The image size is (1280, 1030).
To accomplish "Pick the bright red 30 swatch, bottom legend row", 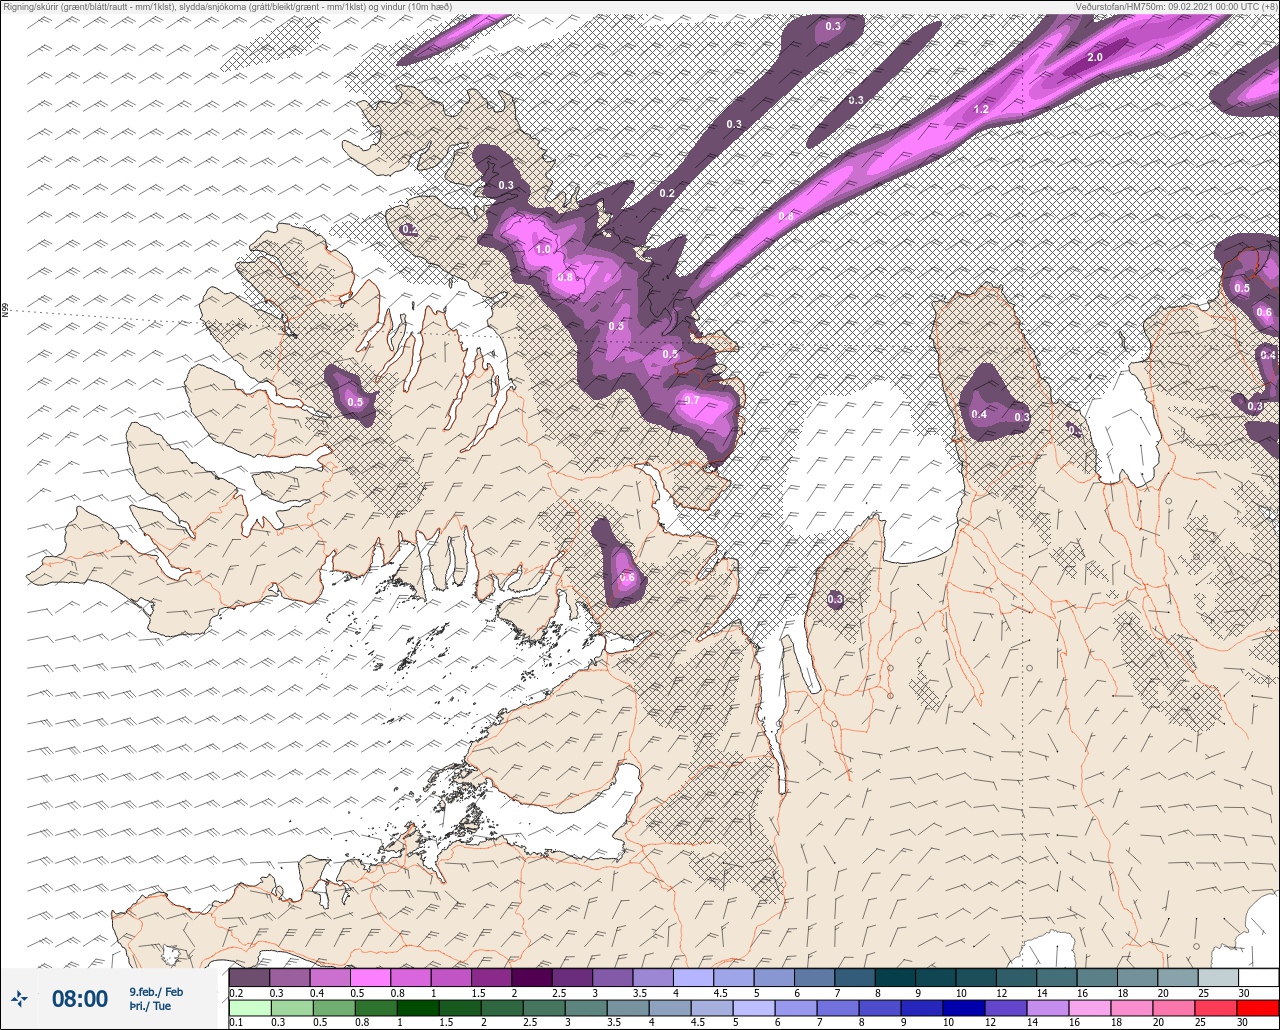I will (x=1258, y=1008).
